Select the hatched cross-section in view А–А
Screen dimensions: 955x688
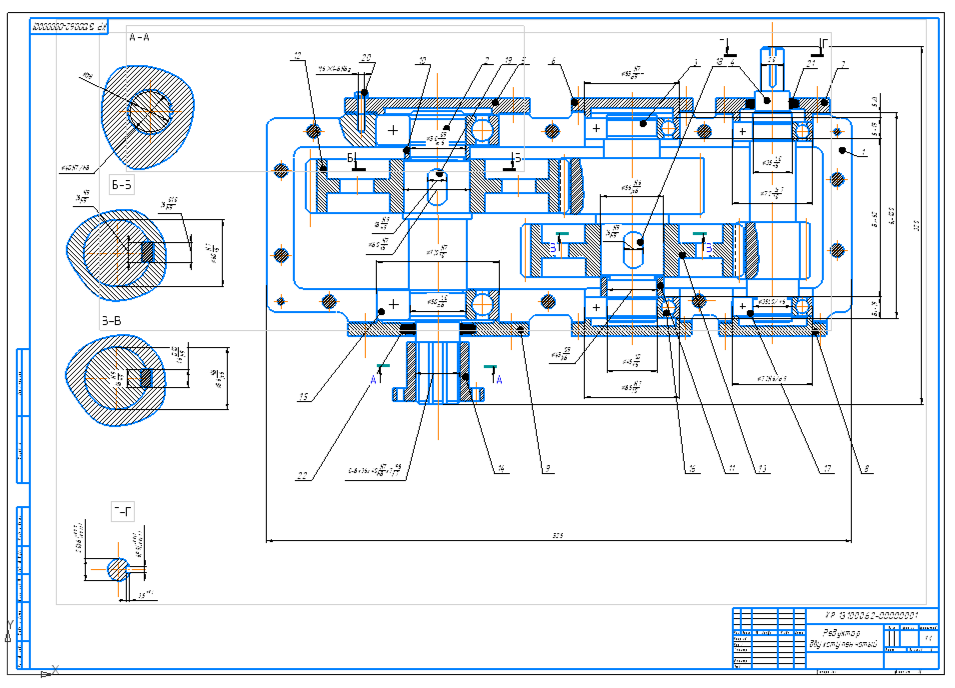(x=149, y=117)
